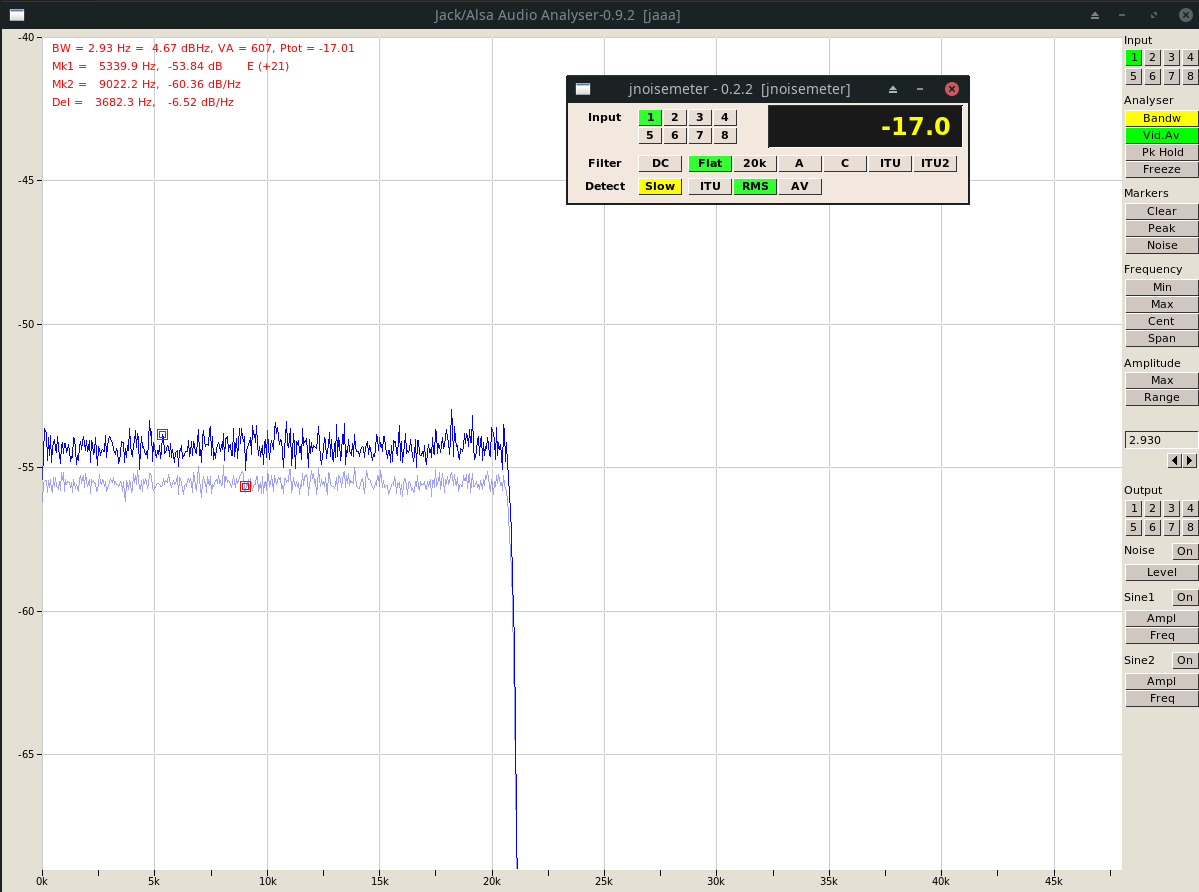This screenshot has width=1199, height=892.
Task: Select Frequency Min parameter
Action: pyautogui.click(x=1162, y=287)
